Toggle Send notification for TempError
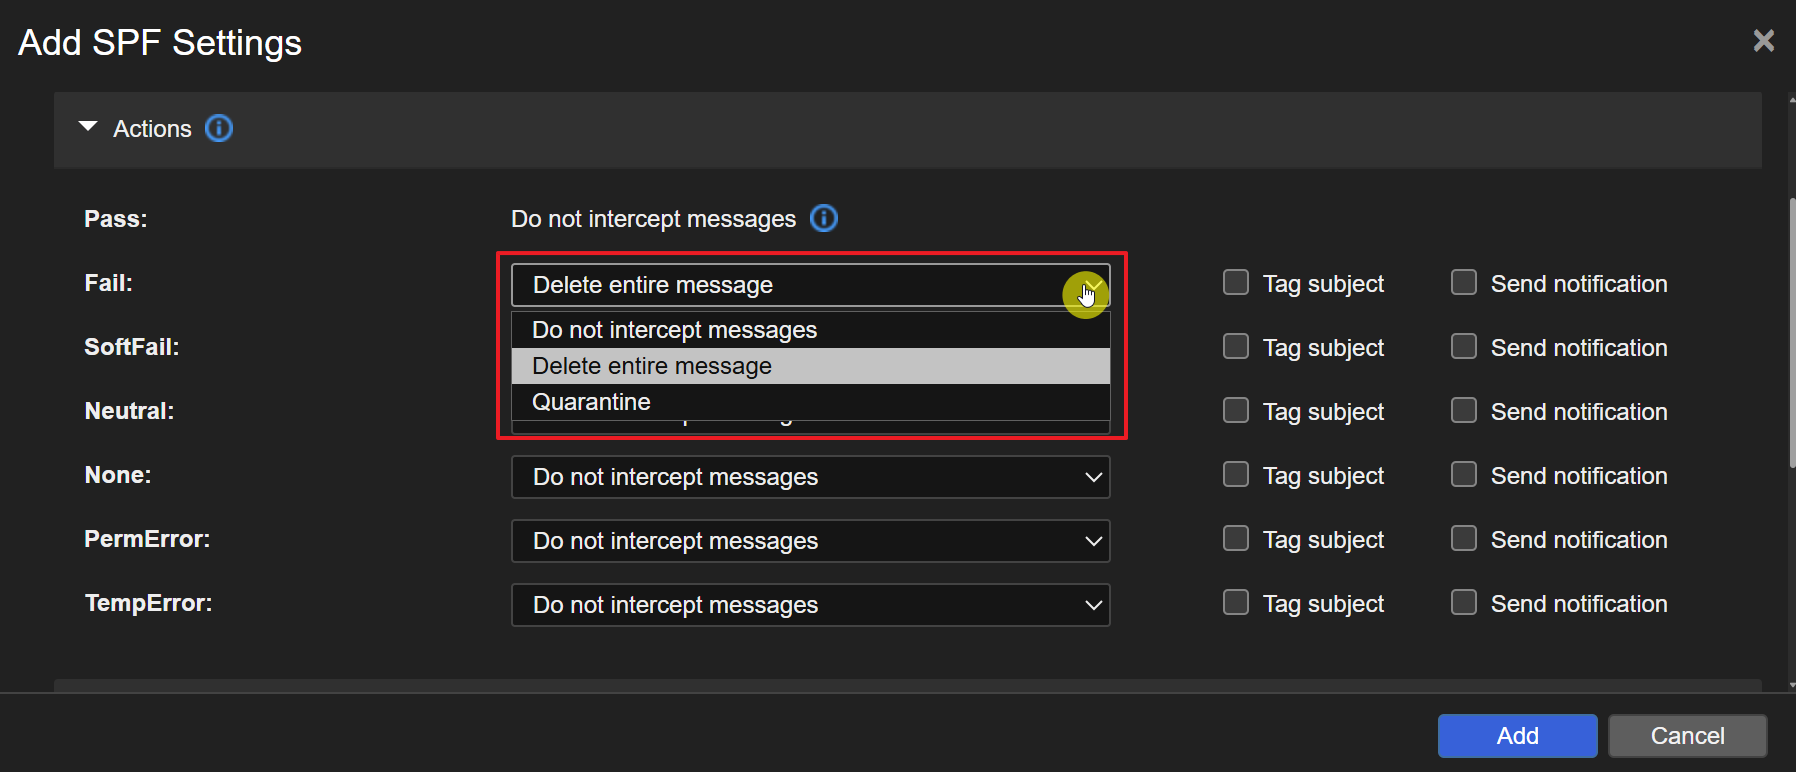This screenshot has height=772, width=1796. (1464, 603)
